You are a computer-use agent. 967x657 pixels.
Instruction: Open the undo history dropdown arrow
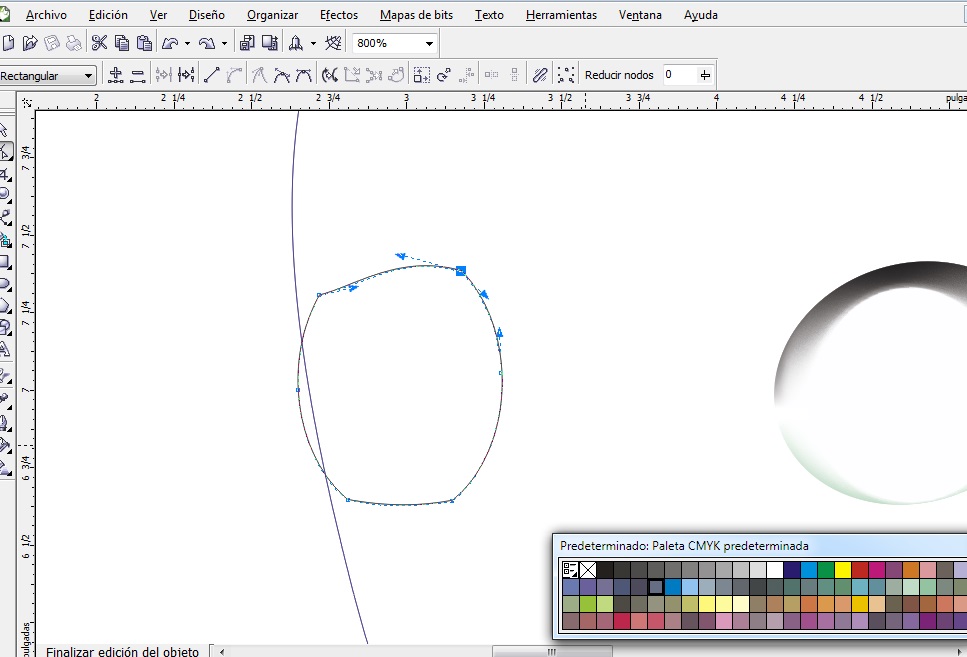(x=187, y=44)
